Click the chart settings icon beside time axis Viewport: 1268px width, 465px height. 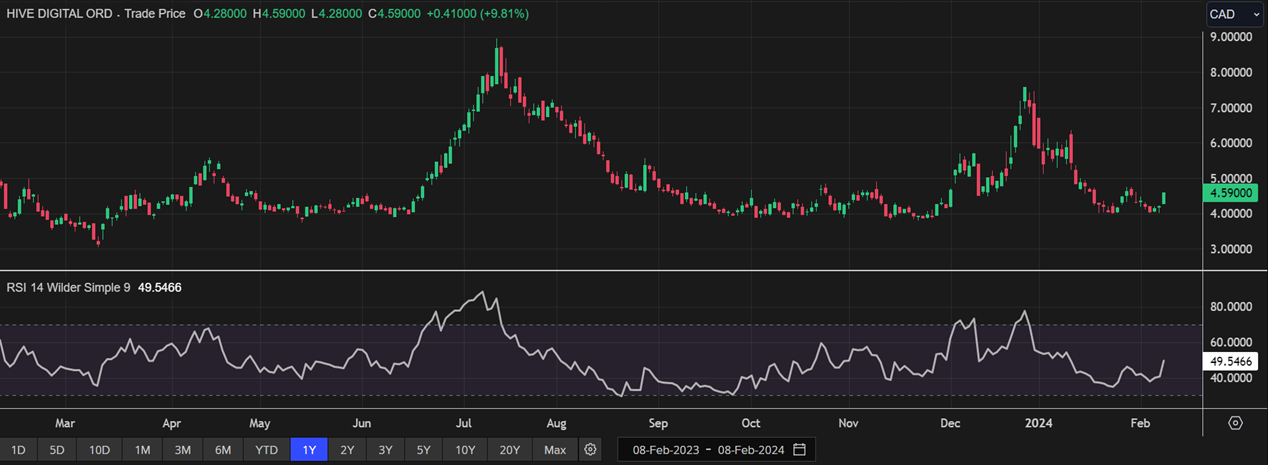[x=1235, y=423]
